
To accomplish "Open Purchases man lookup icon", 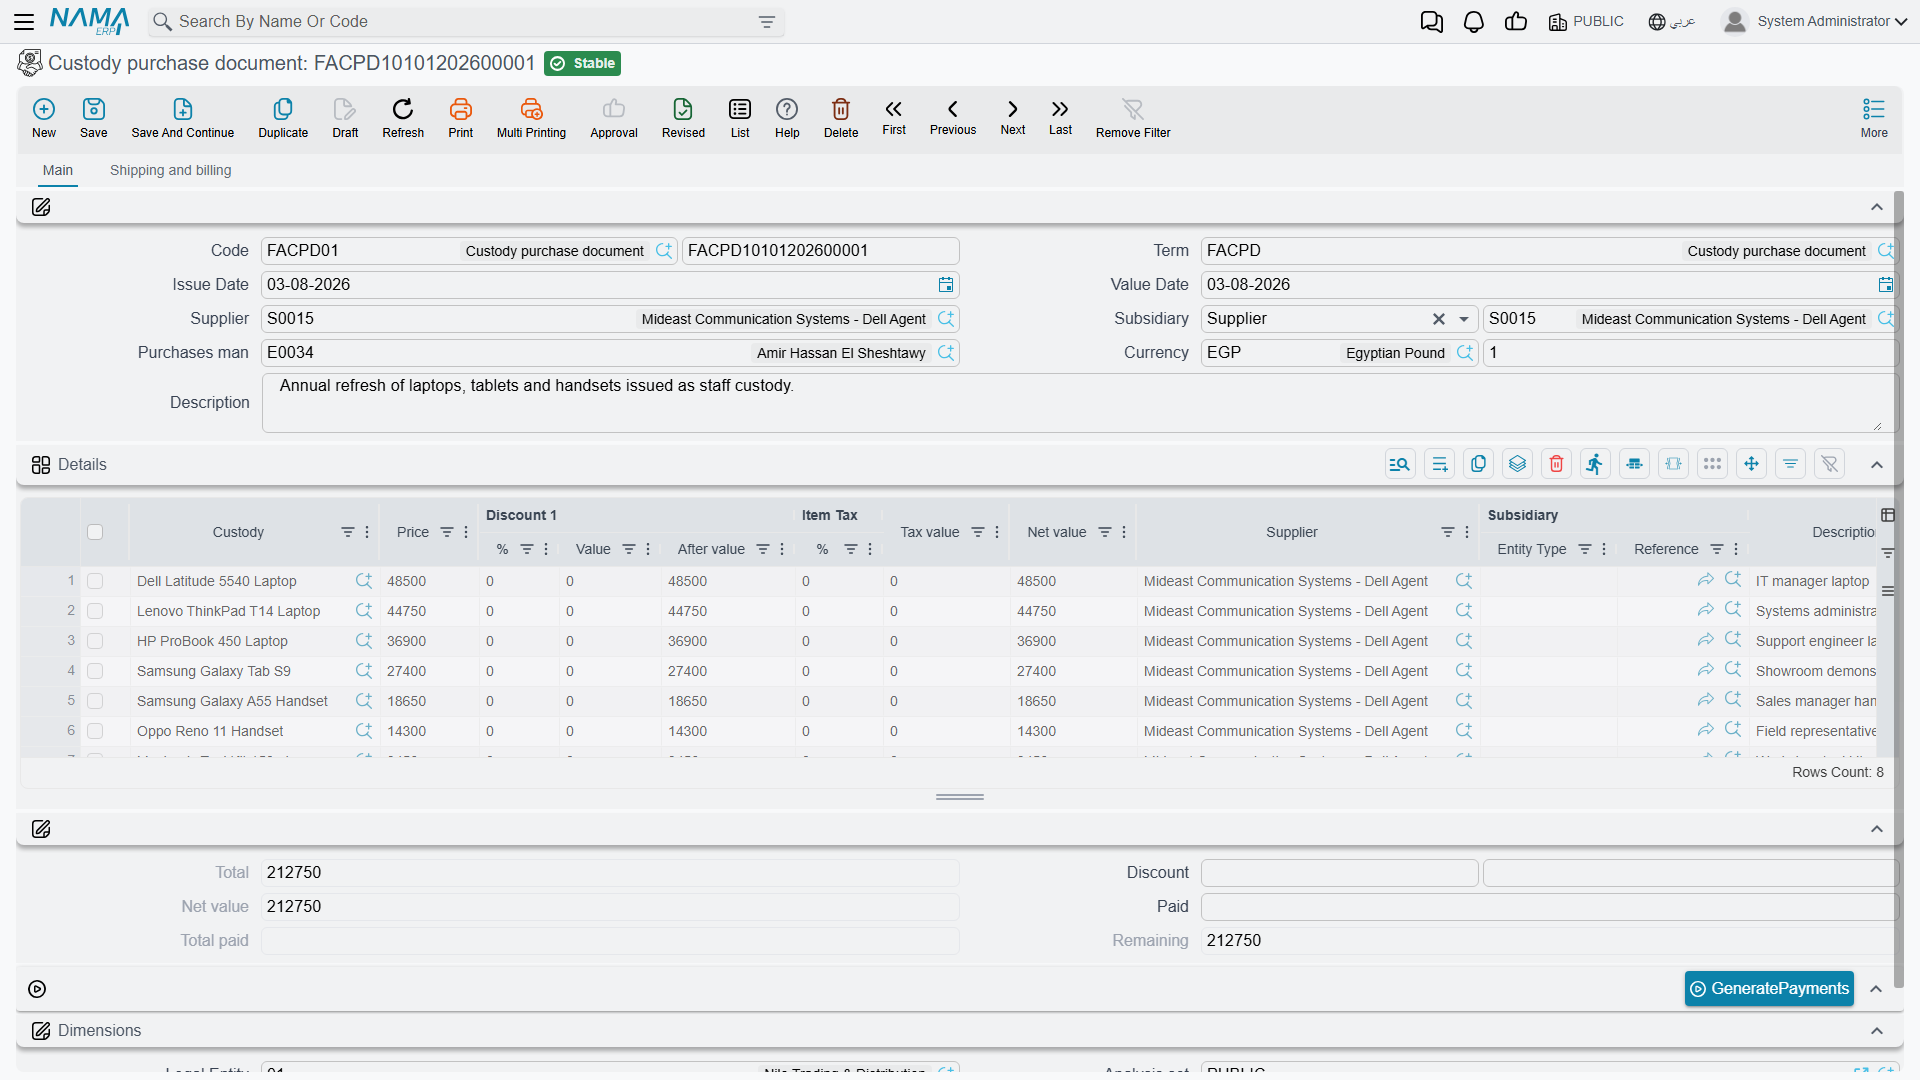I will (x=946, y=353).
